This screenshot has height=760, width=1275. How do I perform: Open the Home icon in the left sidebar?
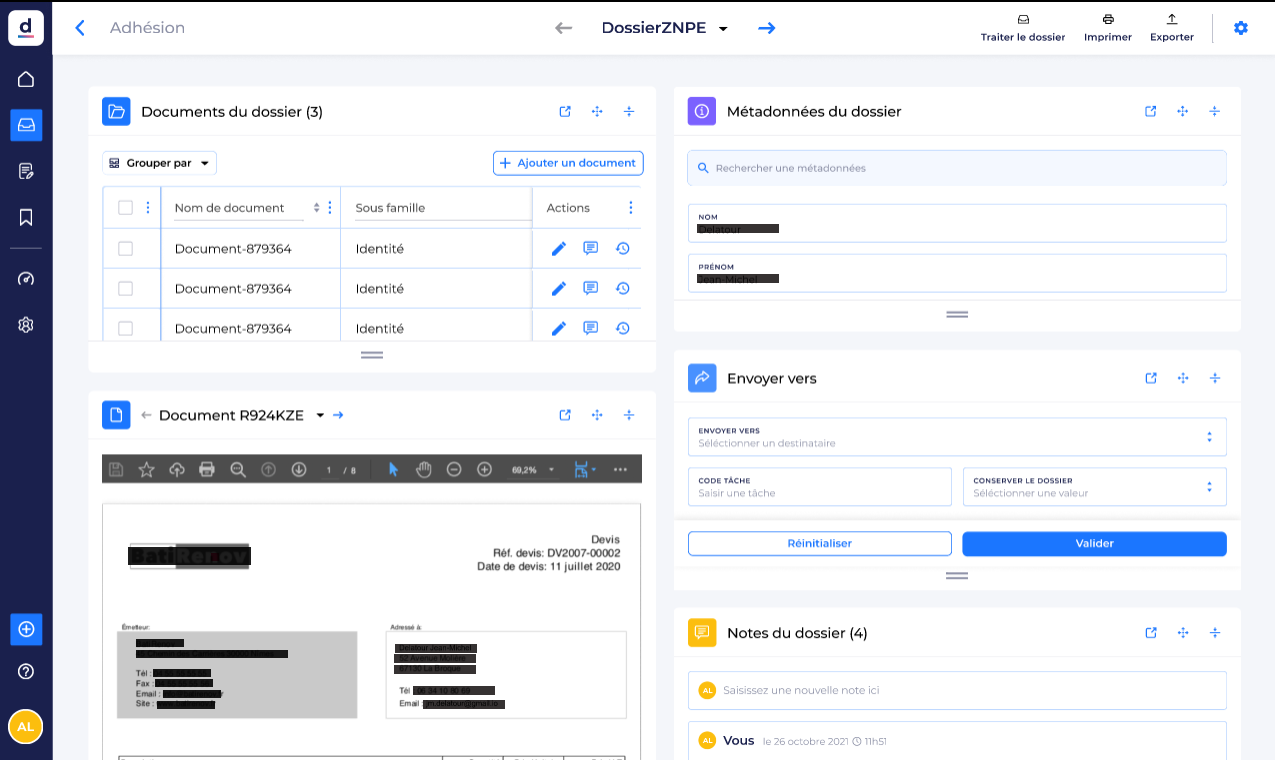click(25, 78)
